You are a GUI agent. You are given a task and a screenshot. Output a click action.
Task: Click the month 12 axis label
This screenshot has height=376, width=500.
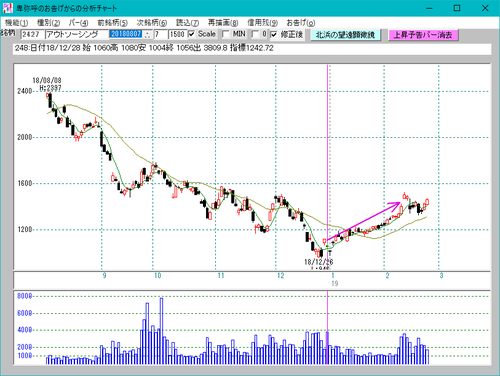point(281,276)
